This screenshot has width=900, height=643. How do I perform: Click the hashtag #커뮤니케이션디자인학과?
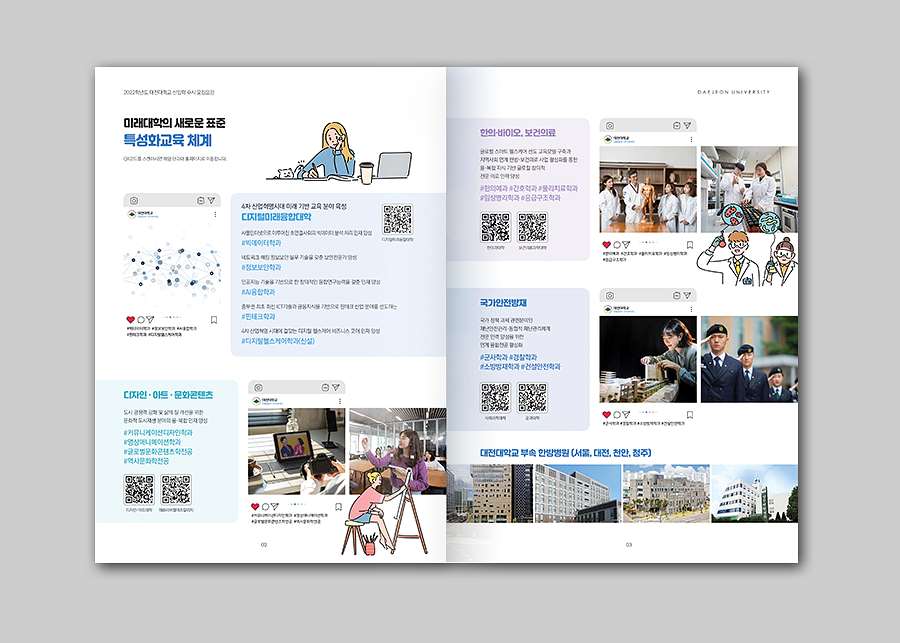158,433
